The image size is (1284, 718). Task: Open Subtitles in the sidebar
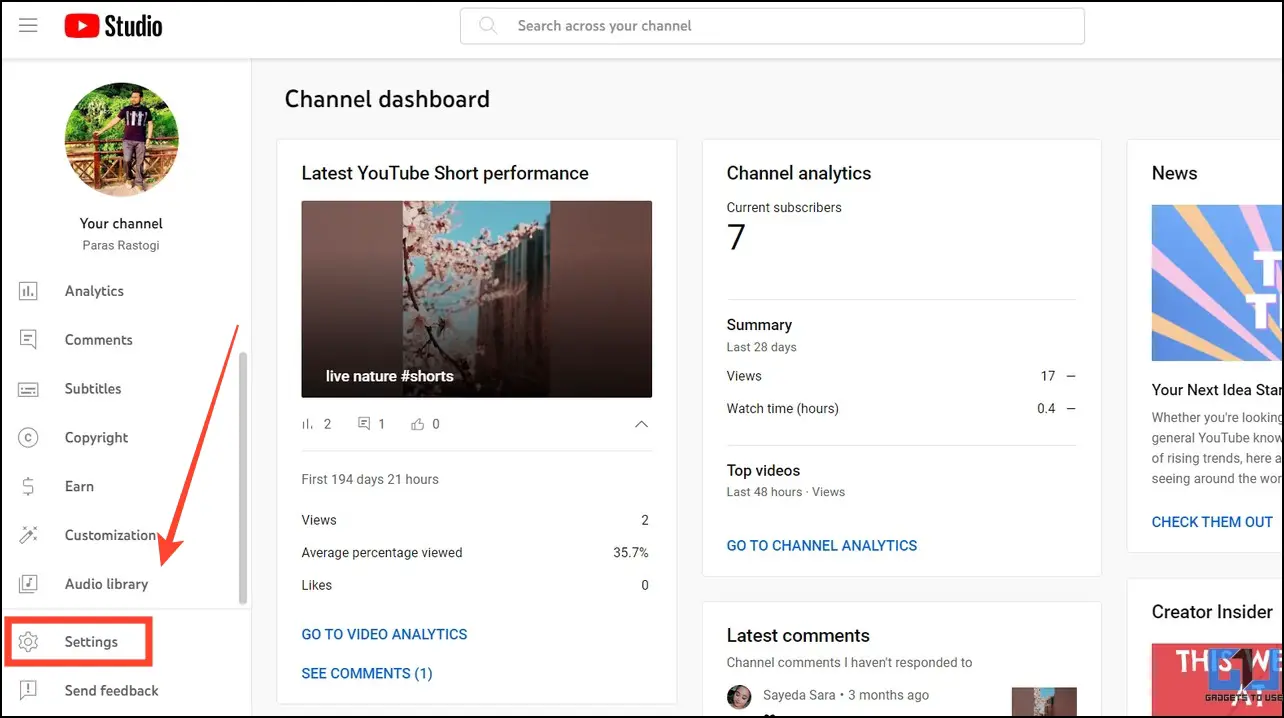point(93,389)
